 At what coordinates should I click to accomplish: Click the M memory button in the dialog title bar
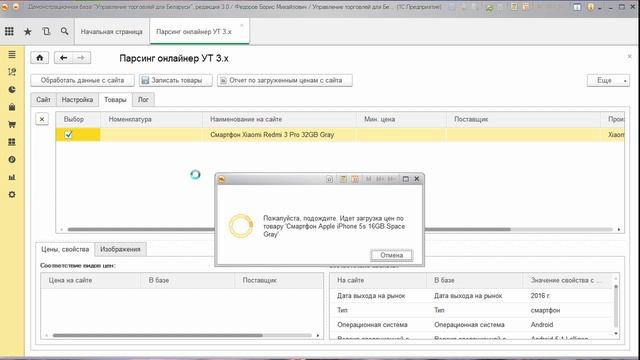point(369,179)
